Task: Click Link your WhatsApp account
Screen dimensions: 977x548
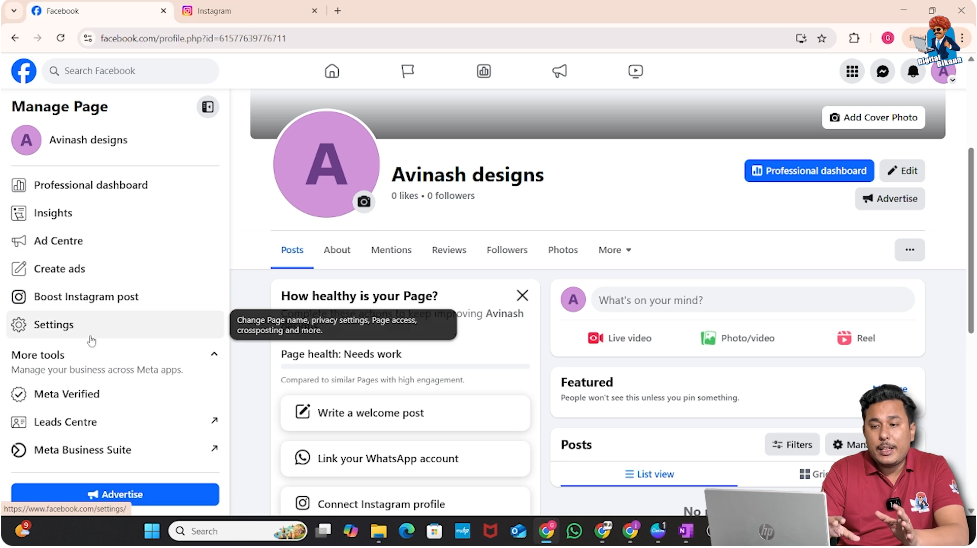Action: (405, 458)
